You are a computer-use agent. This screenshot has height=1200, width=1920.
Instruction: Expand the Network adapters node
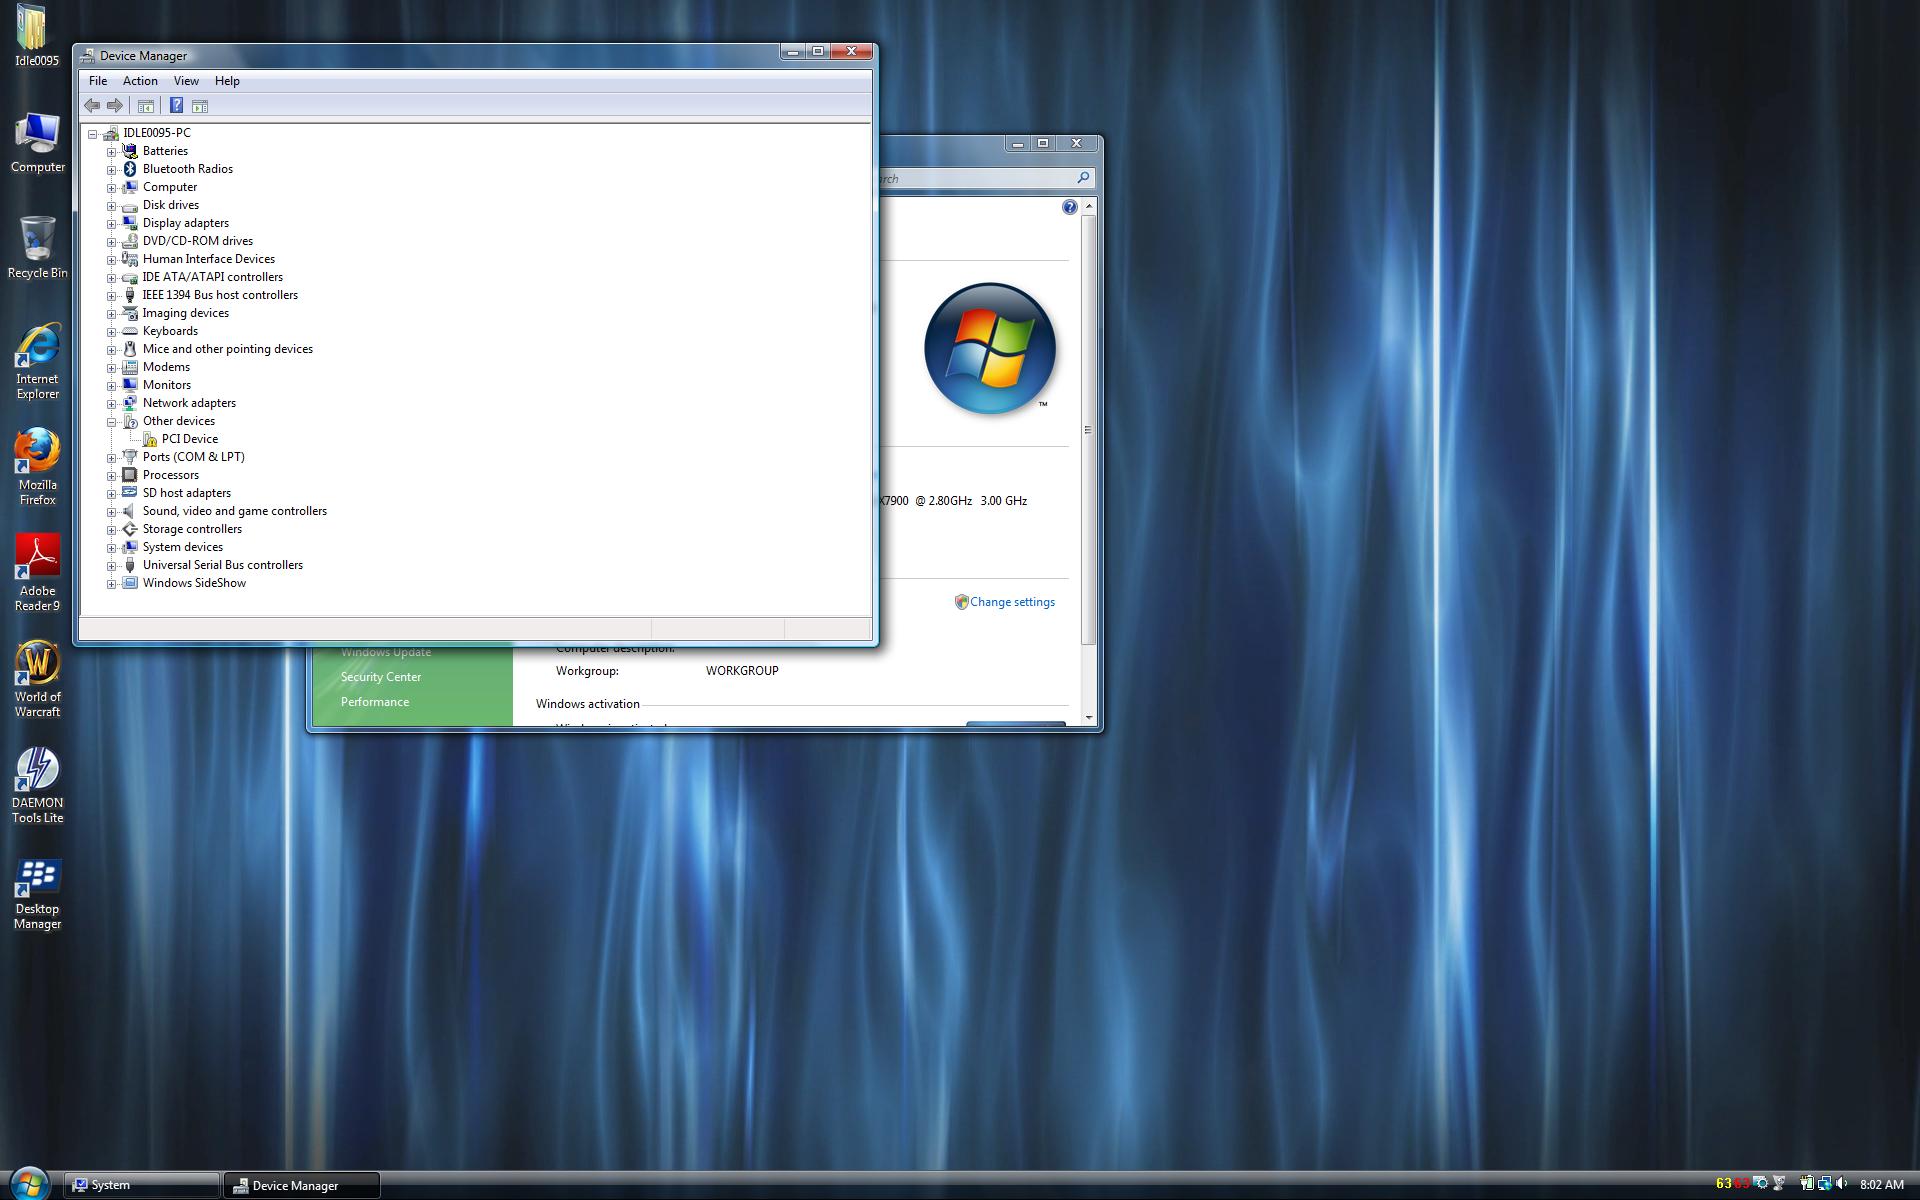pos(112,403)
